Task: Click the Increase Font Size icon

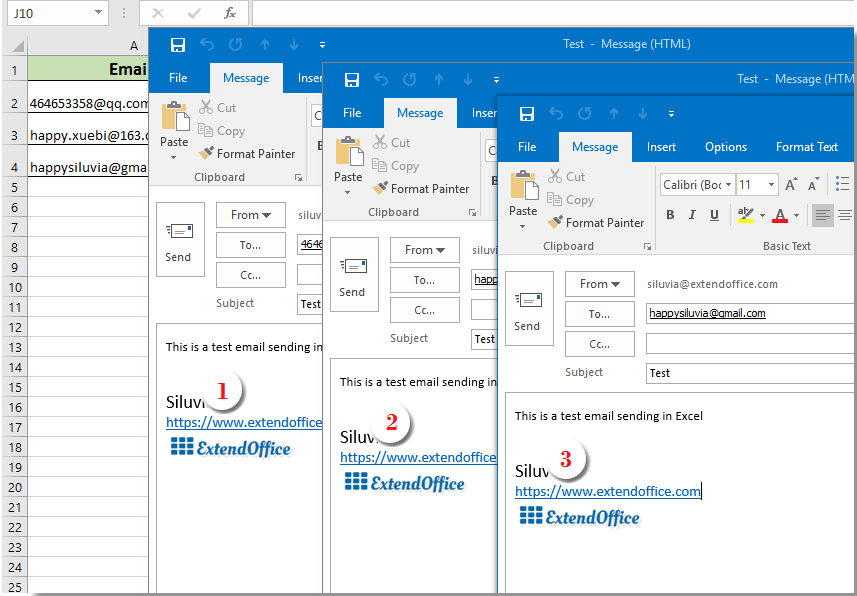Action: pyautogui.click(x=791, y=185)
